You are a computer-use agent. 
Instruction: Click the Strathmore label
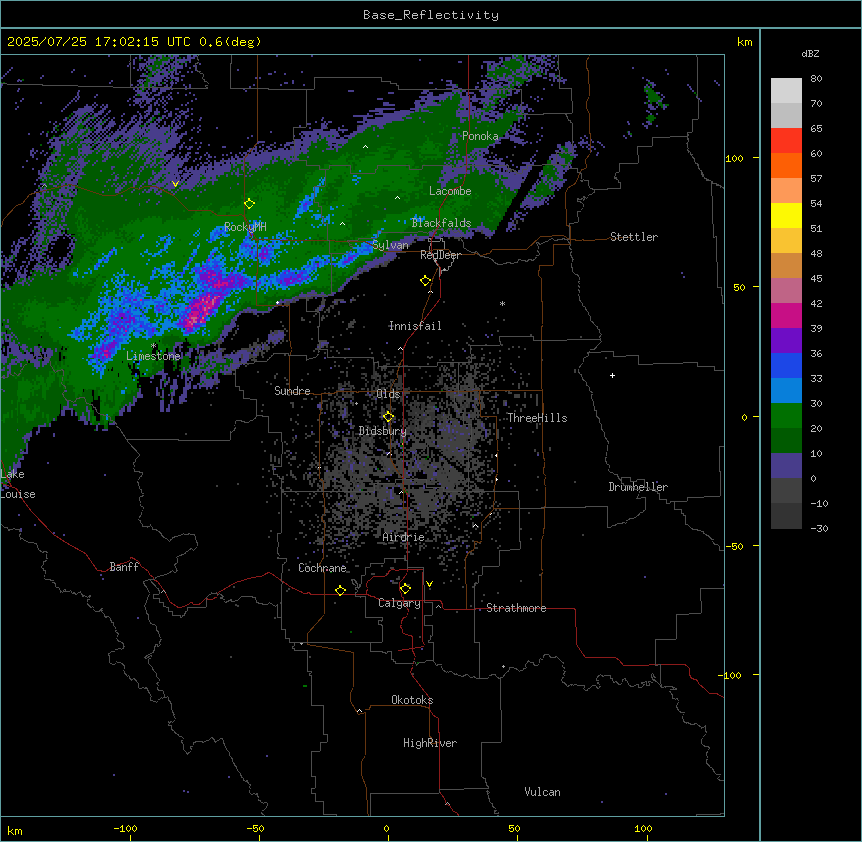pyautogui.click(x=516, y=608)
